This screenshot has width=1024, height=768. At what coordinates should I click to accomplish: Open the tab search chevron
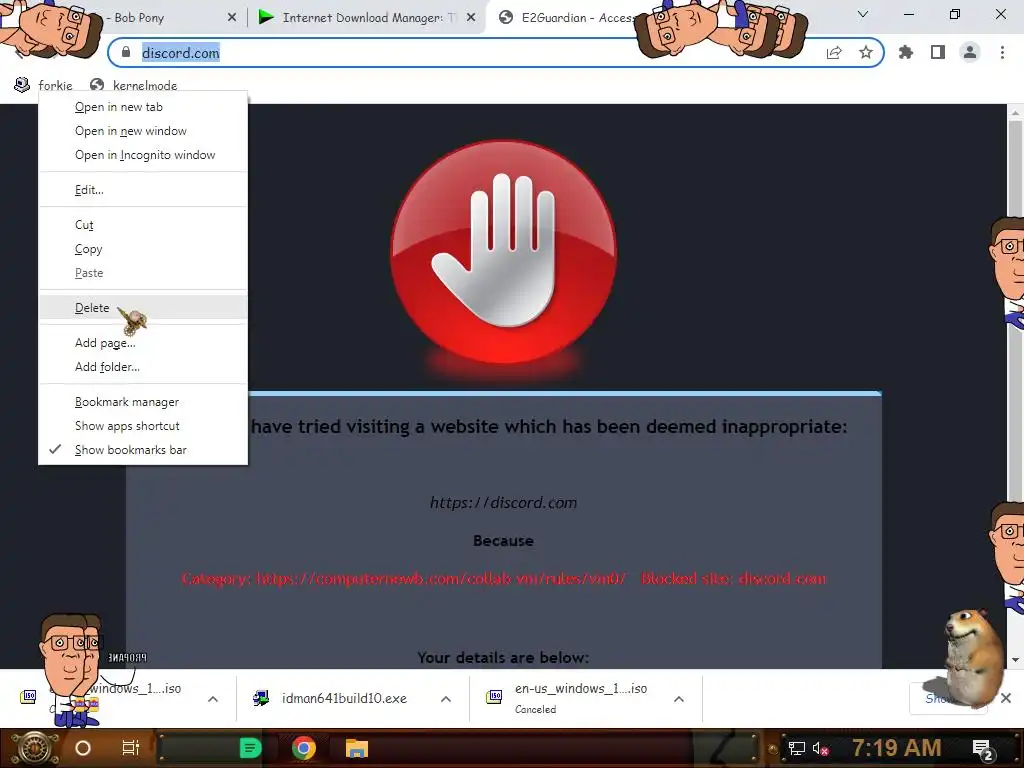(x=863, y=14)
